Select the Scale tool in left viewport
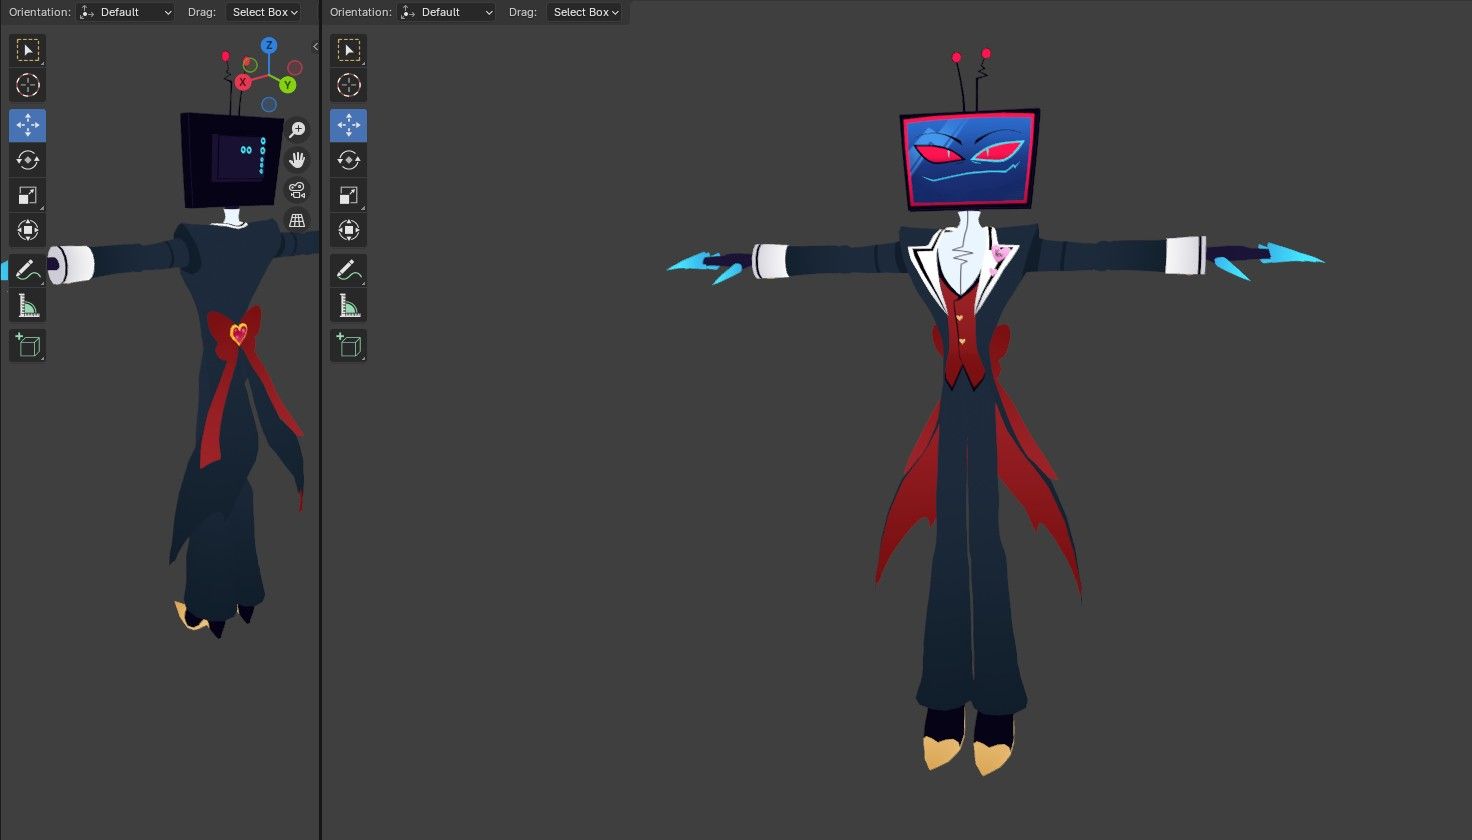 (28, 195)
